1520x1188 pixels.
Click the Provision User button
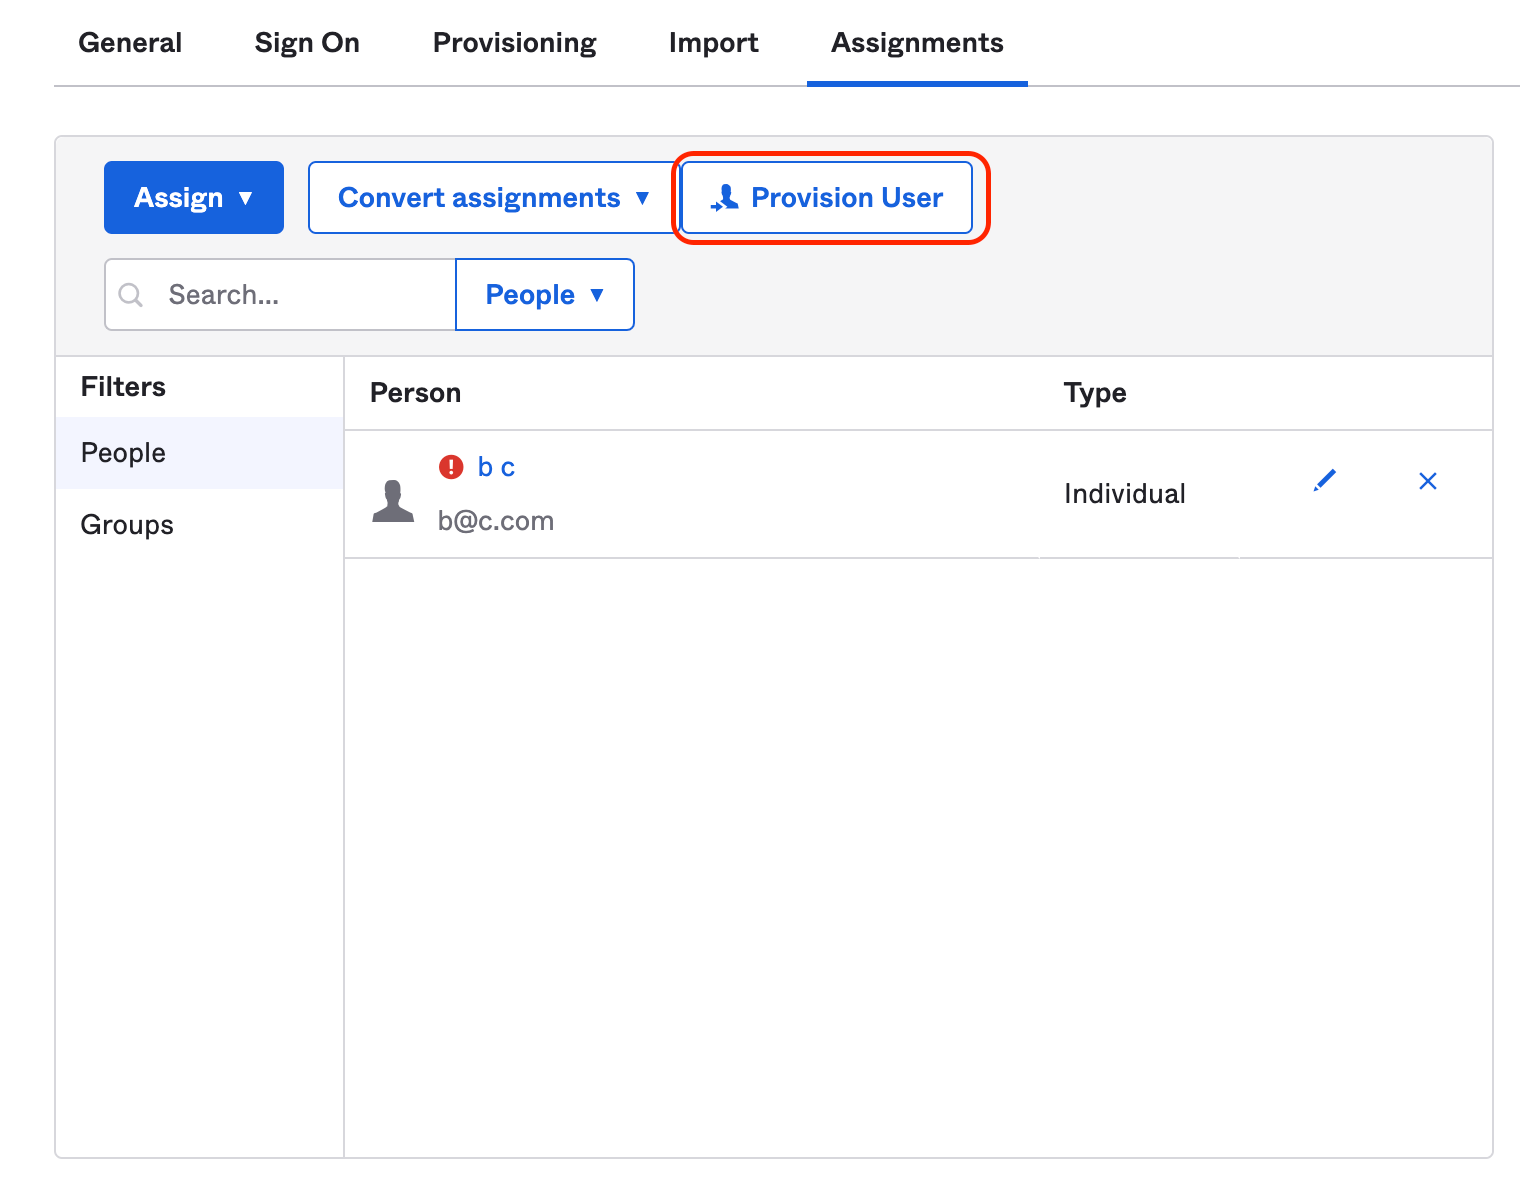coord(827,197)
